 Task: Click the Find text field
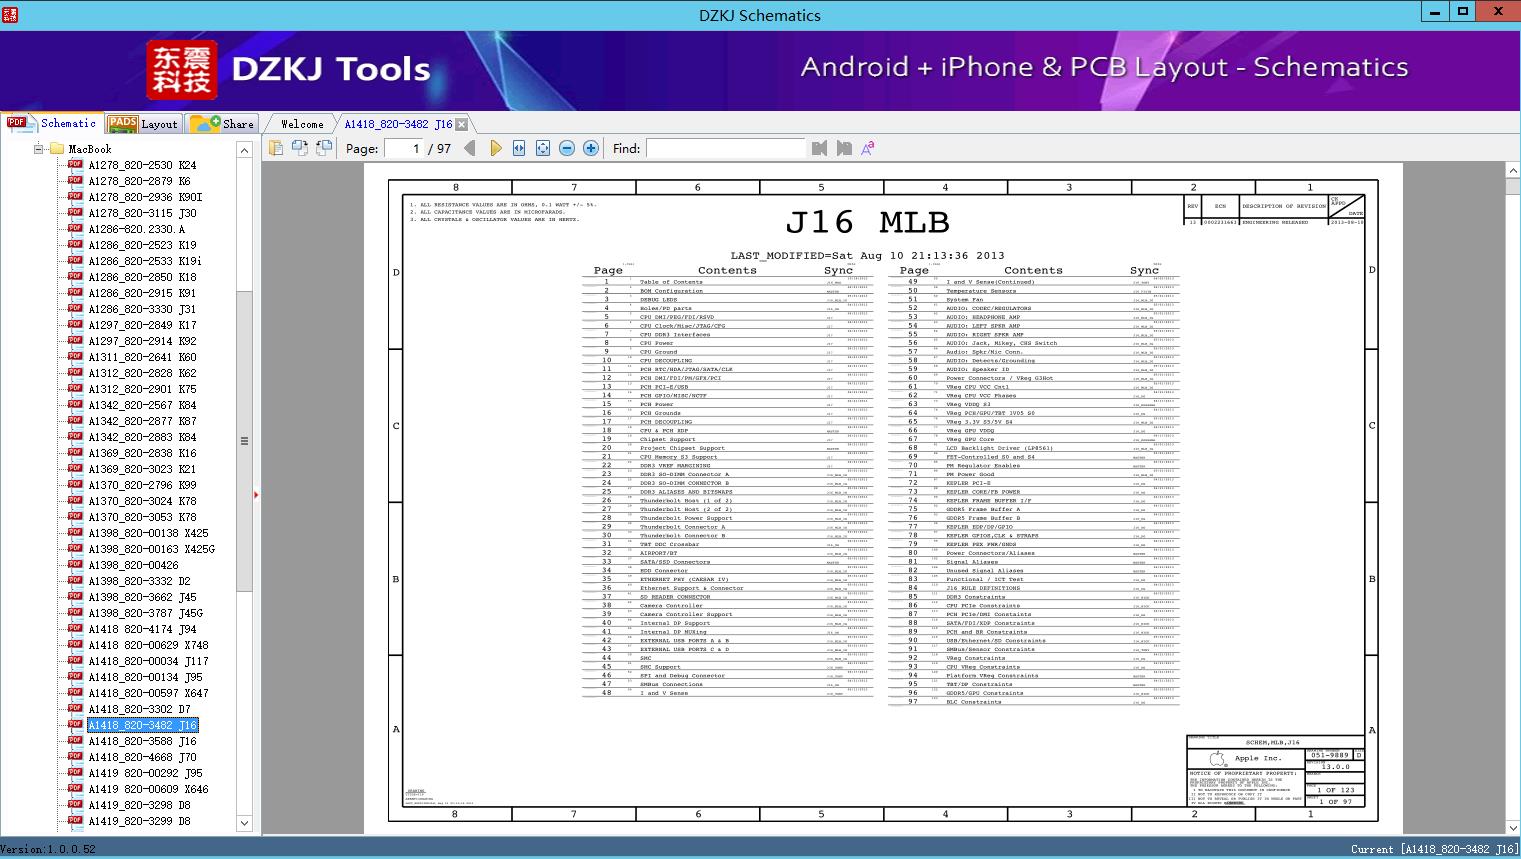tap(725, 148)
